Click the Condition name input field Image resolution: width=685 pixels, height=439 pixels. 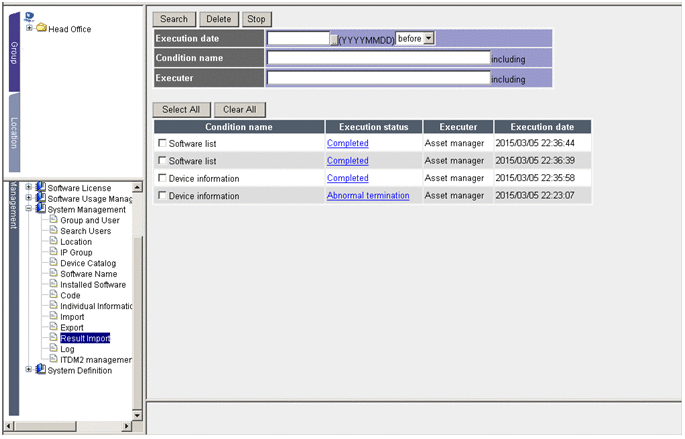[378, 58]
